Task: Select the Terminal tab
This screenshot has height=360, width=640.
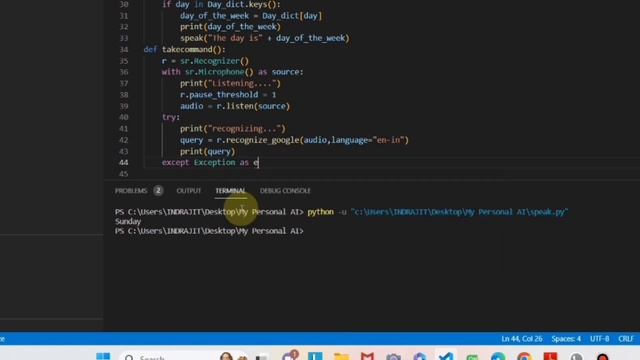Action: point(231,191)
